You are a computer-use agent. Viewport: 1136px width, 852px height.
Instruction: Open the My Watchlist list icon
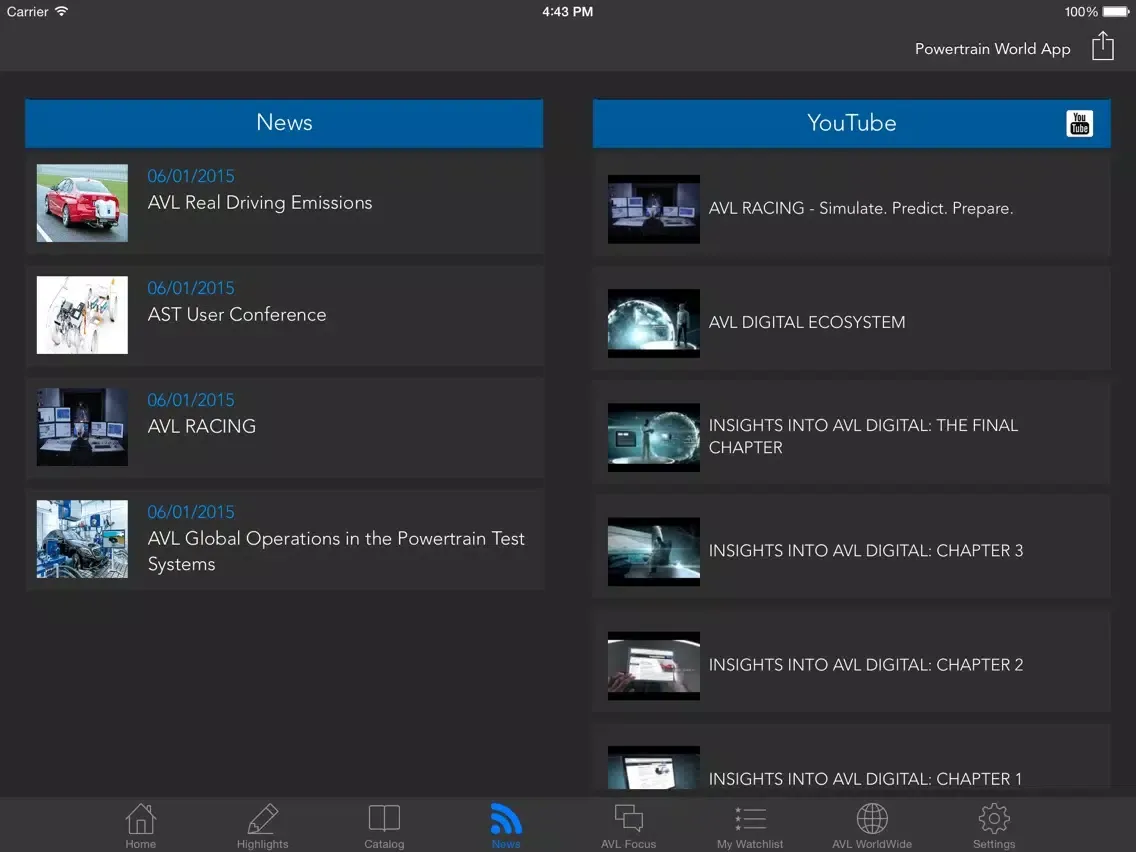coord(750,819)
